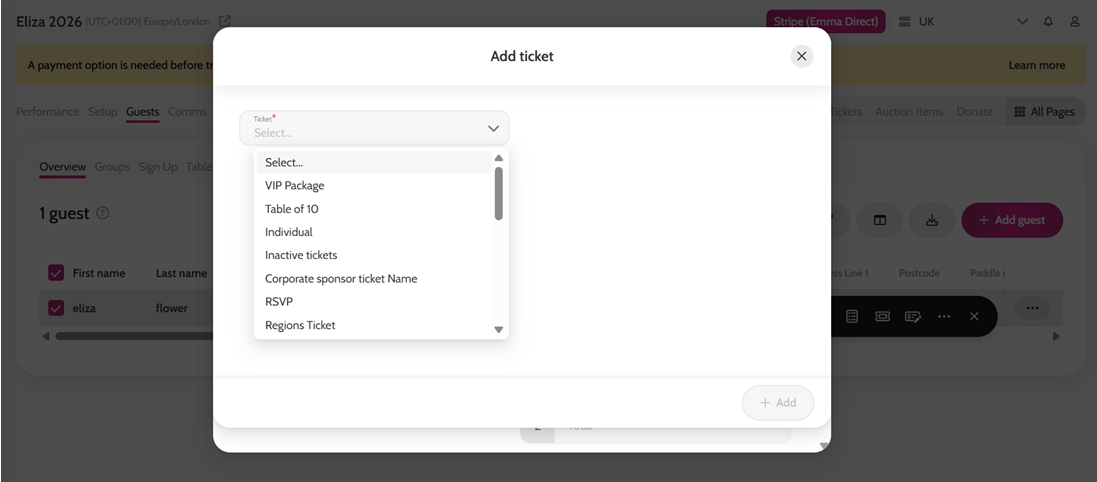
Task: Open the guest count help icon
Action: coord(102,213)
